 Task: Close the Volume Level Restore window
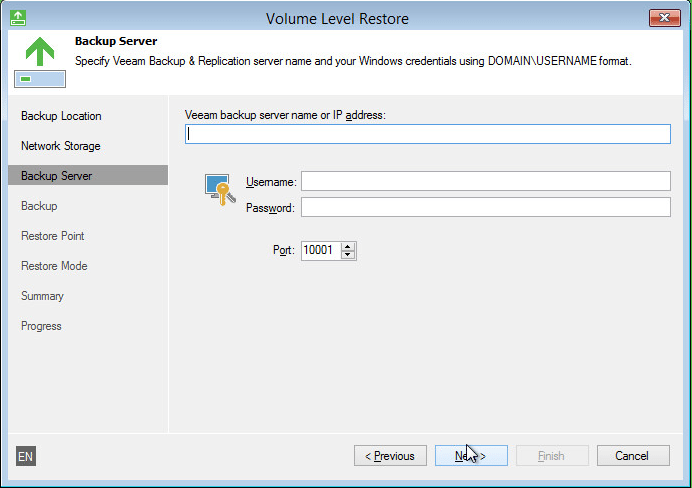coord(664,18)
